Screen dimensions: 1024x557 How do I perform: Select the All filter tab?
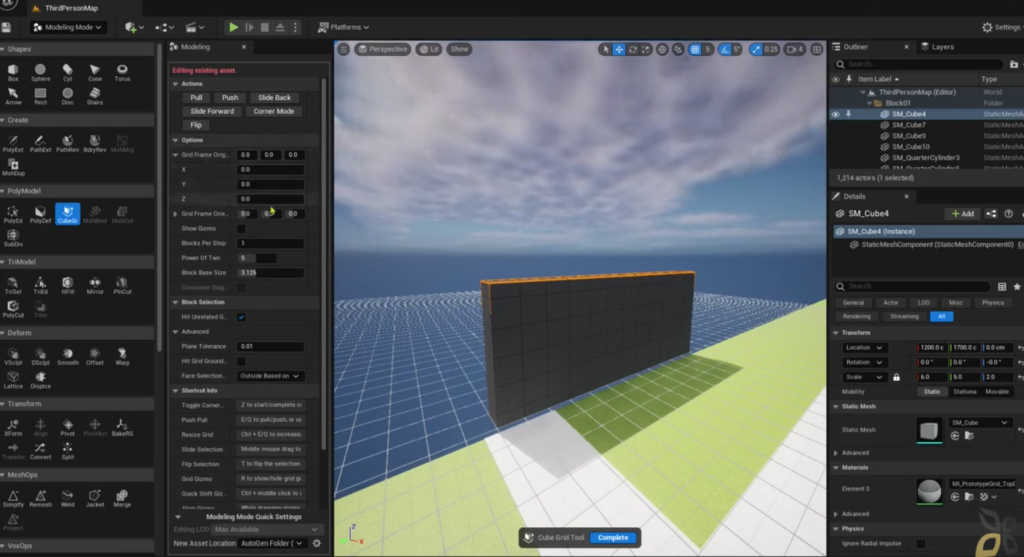click(x=941, y=317)
